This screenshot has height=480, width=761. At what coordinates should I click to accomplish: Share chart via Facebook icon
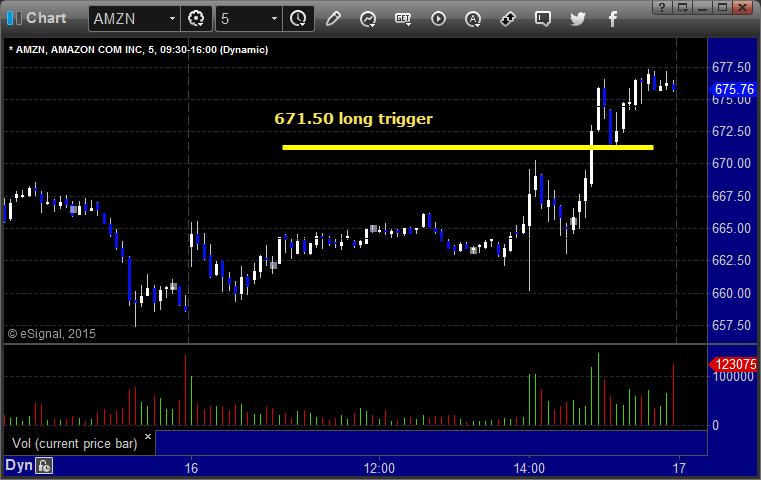(613, 19)
